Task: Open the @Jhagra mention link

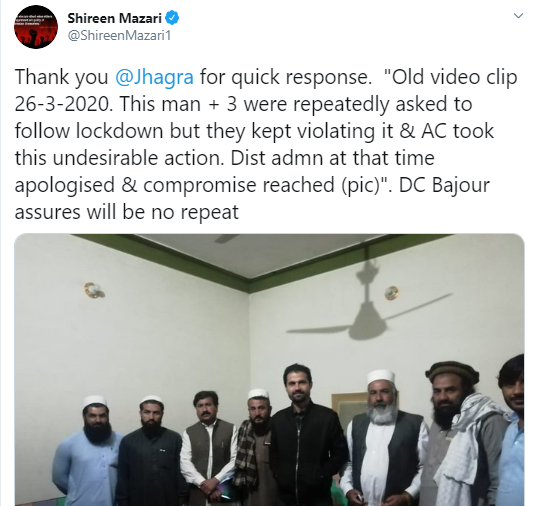Action: (154, 77)
